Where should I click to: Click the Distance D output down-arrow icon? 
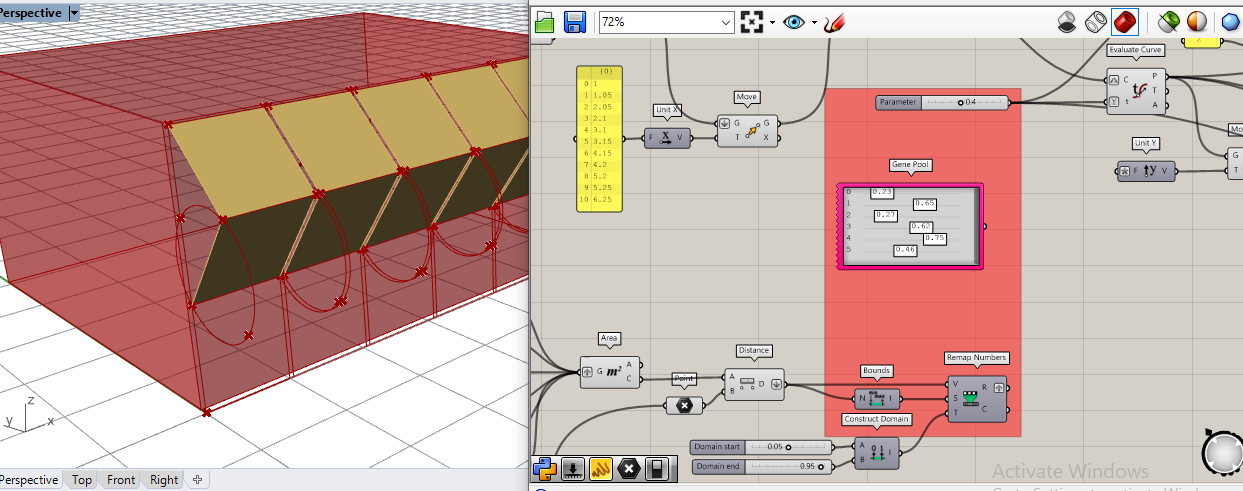(776, 384)
